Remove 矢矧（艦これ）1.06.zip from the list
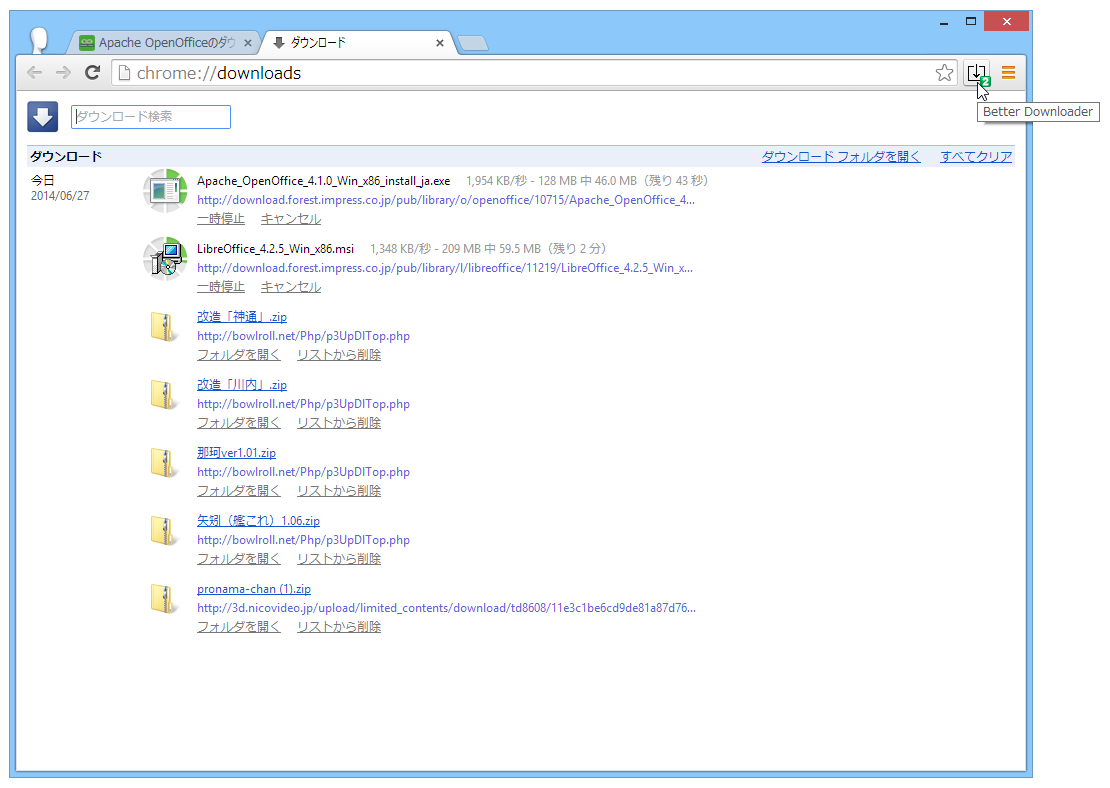This screenshot has height=788, width=1110. pyautogui.click(x=338, y=558)
